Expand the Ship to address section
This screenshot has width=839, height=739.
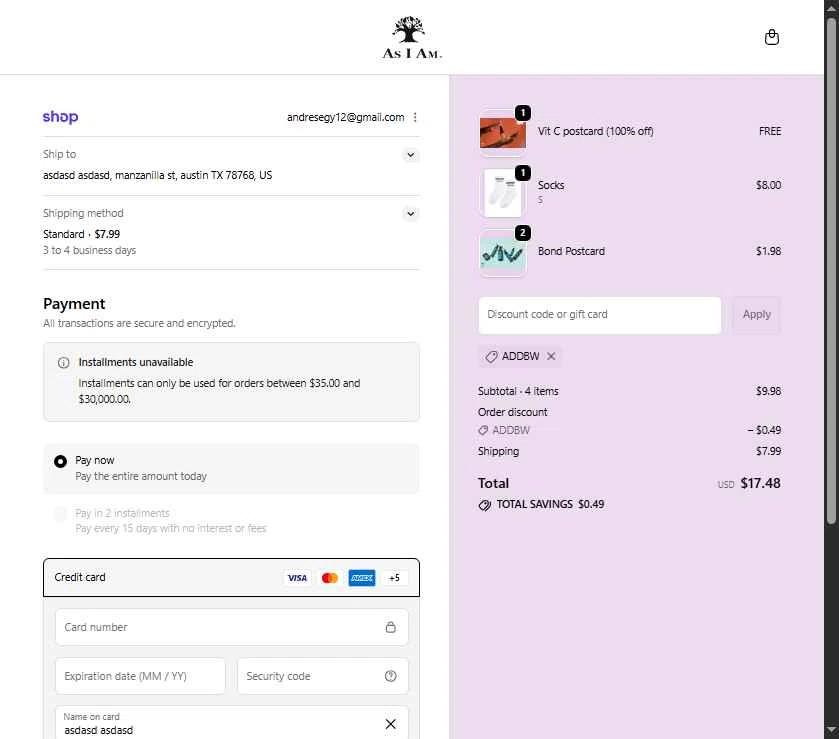(410, 155)
